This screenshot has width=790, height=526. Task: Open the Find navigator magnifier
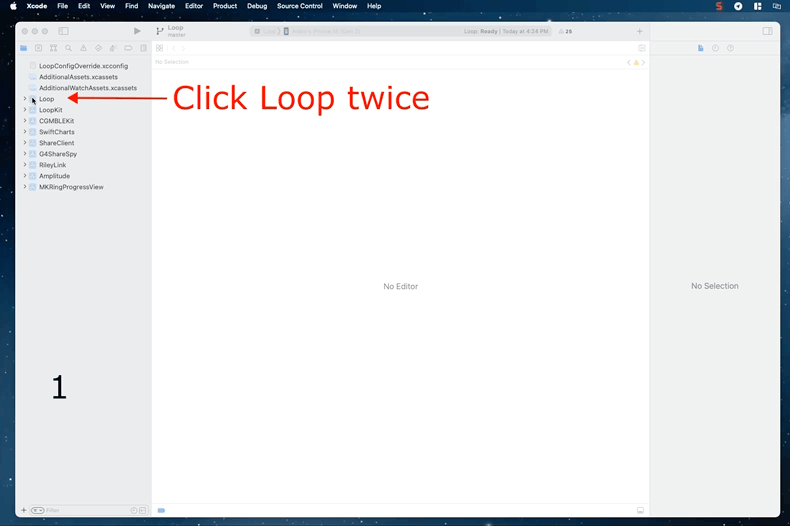click(69, 48)
